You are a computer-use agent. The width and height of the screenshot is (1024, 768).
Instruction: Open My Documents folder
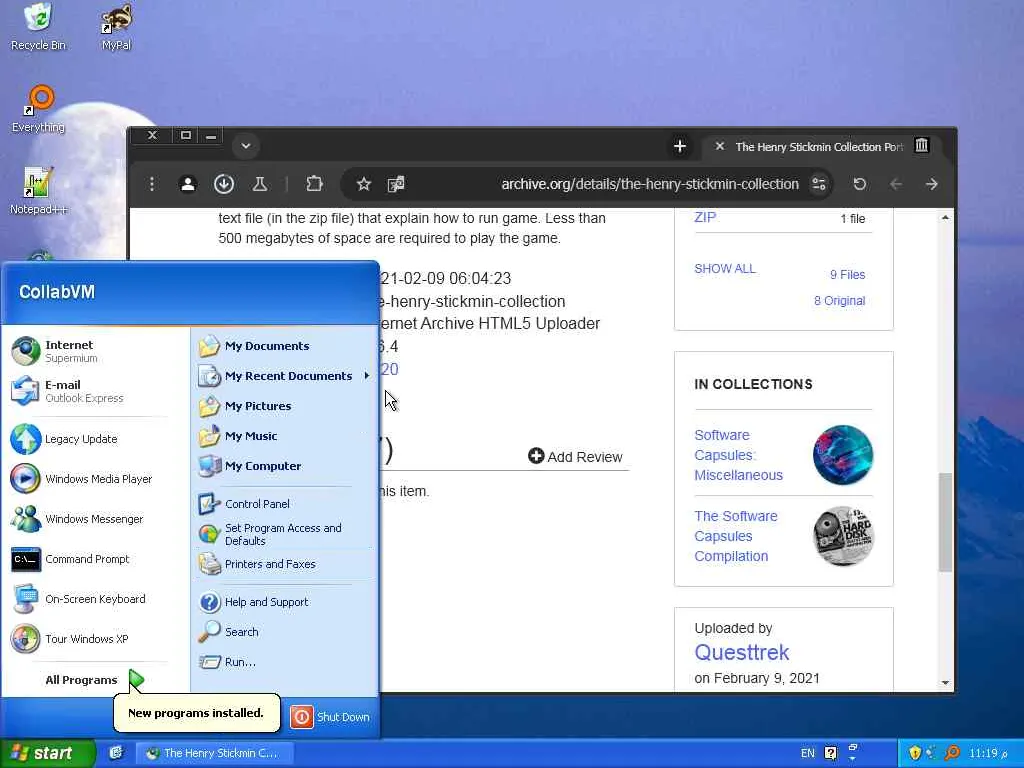pyautogui.click(x=285, y=346)
